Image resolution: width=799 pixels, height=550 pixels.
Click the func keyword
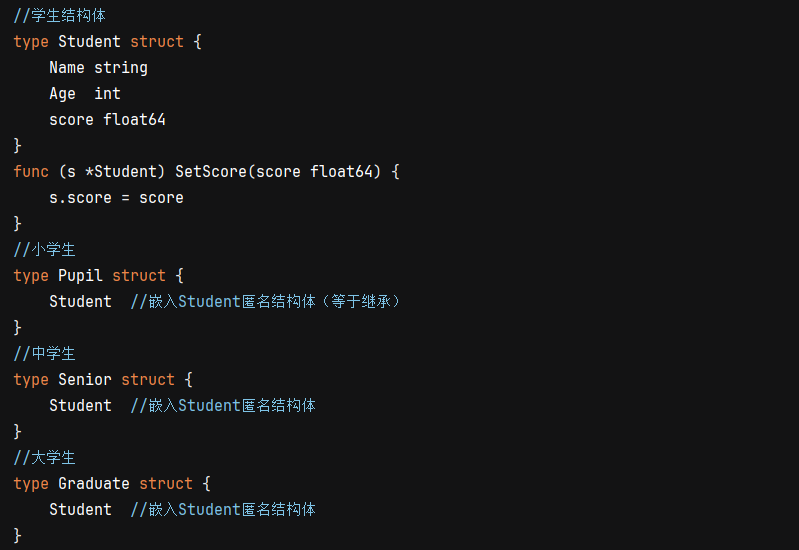pos(31,172)
